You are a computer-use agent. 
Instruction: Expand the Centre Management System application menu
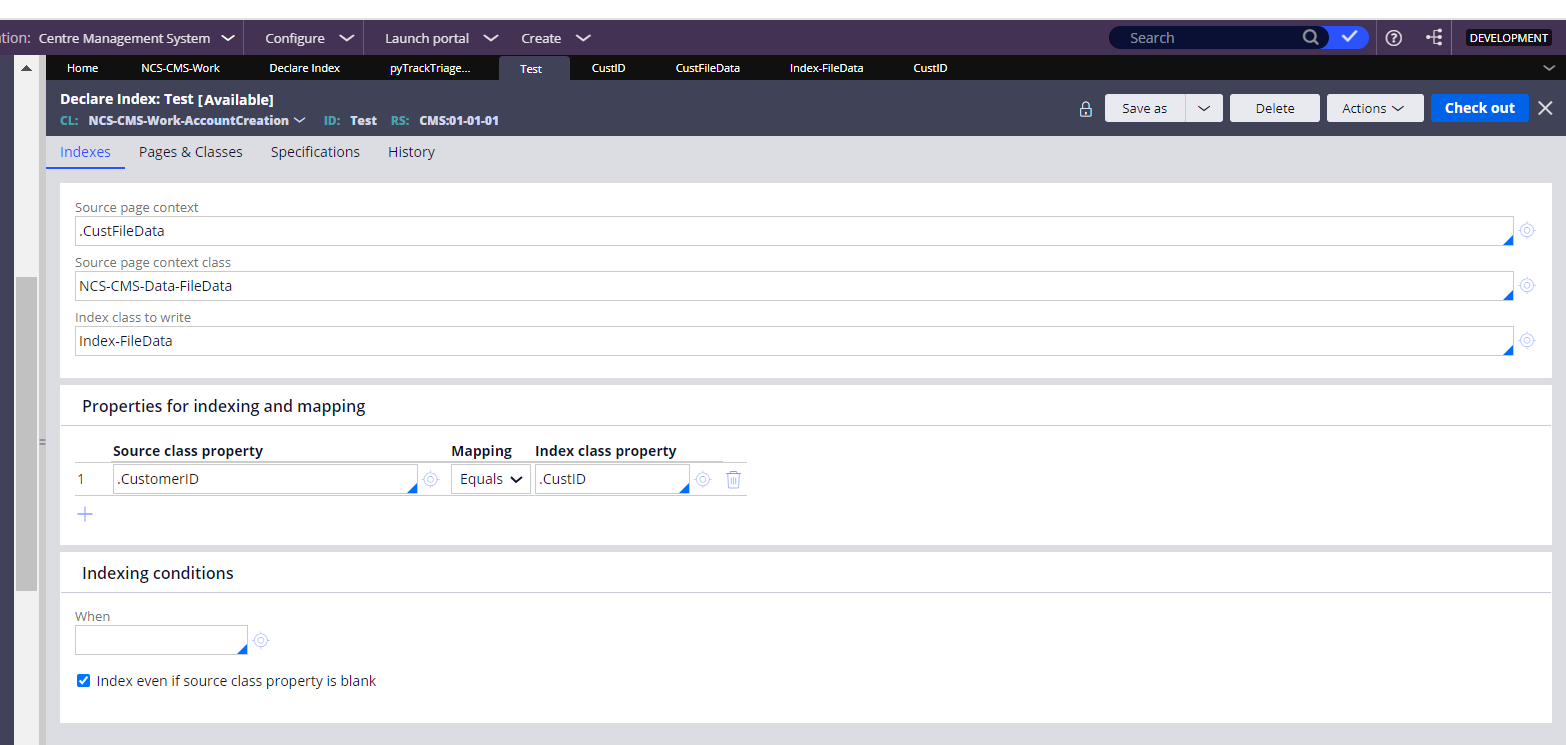pos(138,38)
